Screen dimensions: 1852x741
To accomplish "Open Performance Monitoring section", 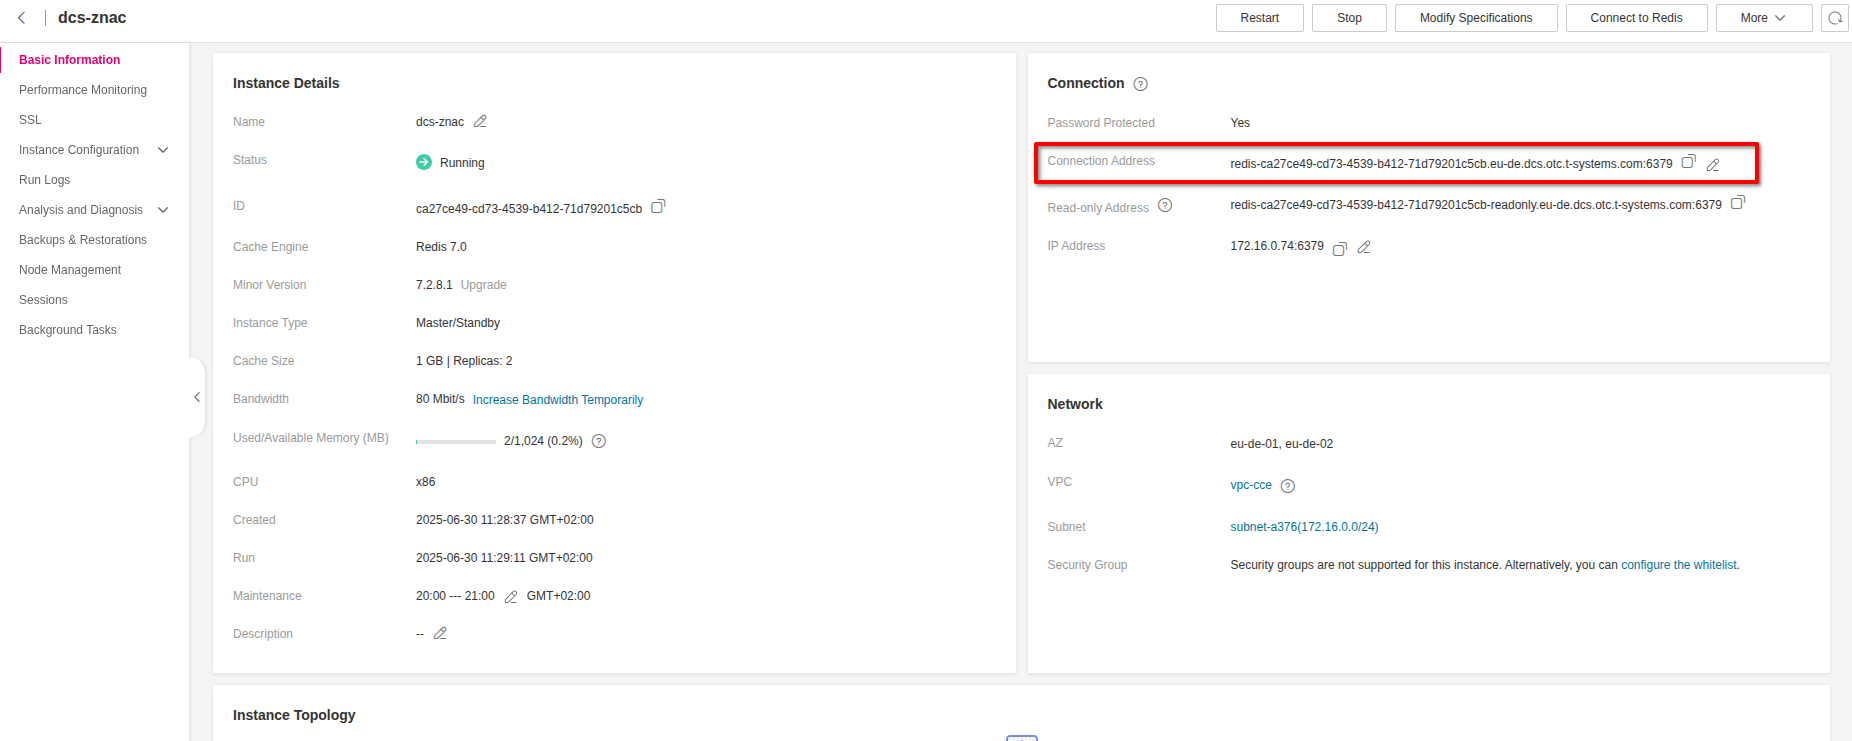I will (83, 90).
